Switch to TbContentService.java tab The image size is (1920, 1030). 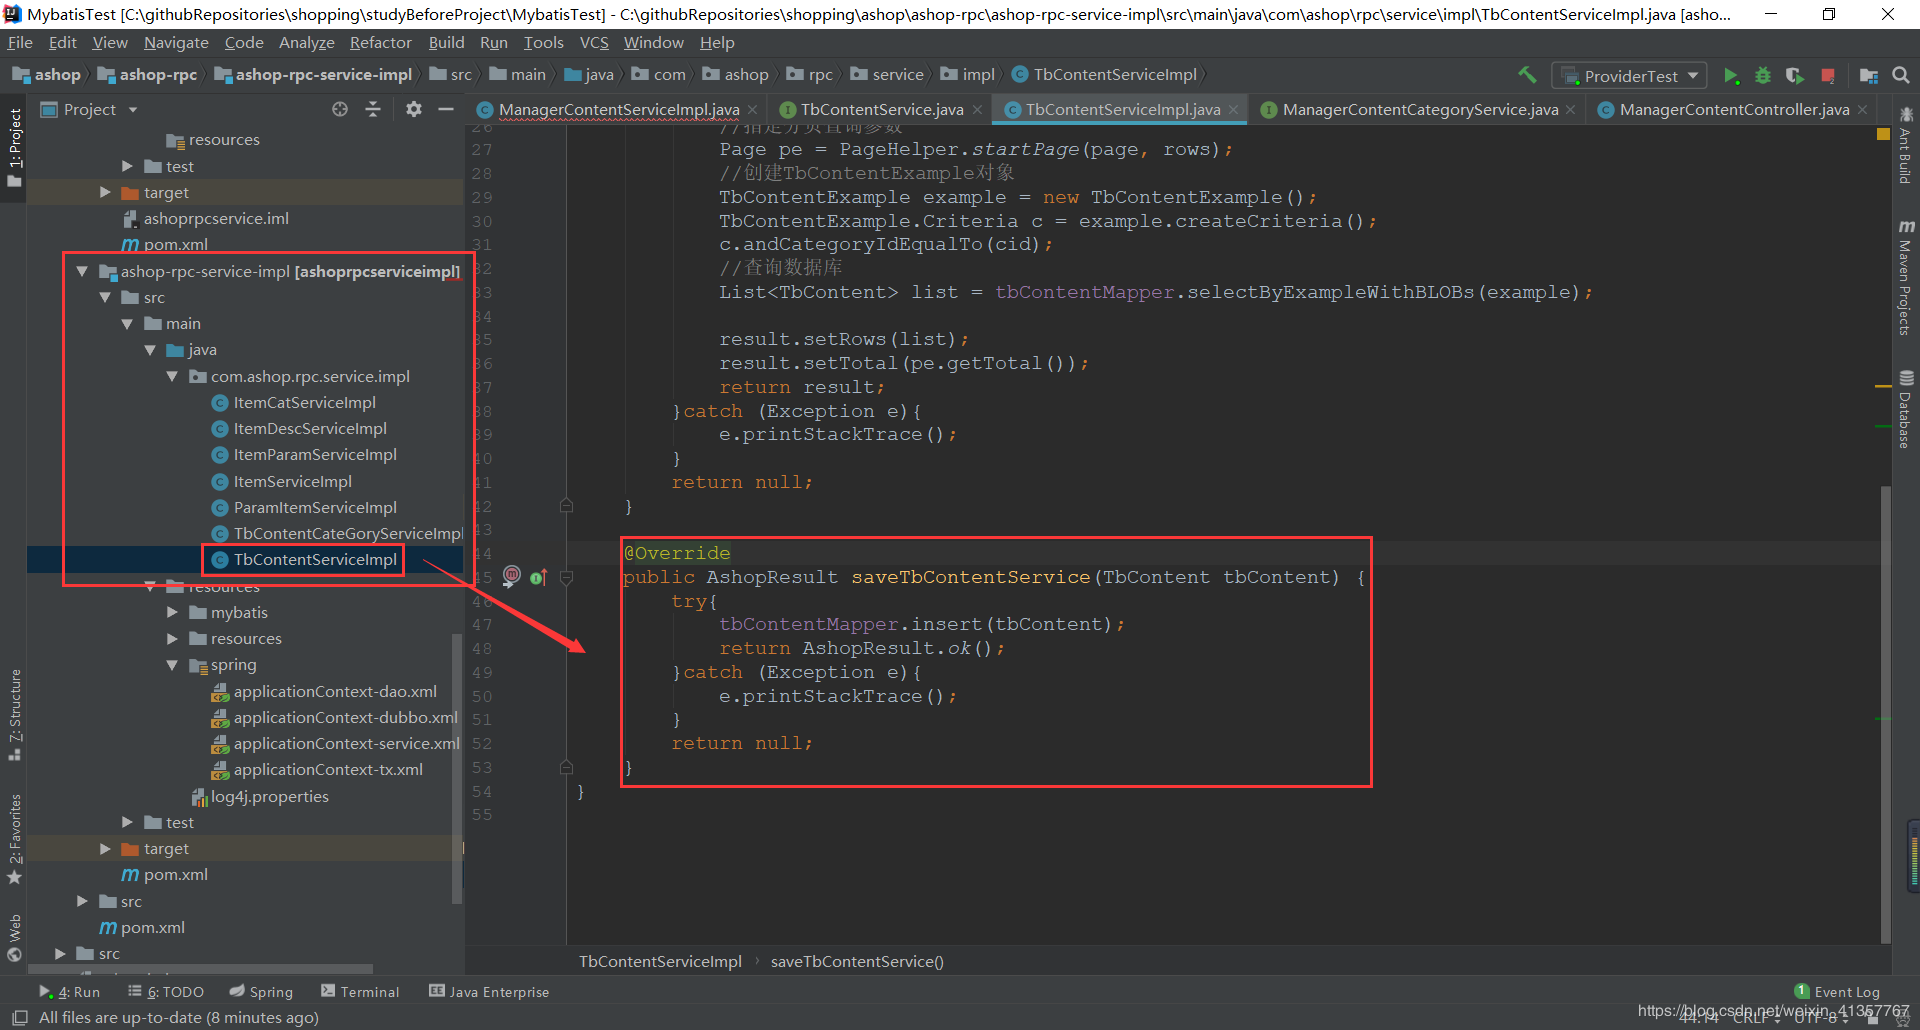881,110
